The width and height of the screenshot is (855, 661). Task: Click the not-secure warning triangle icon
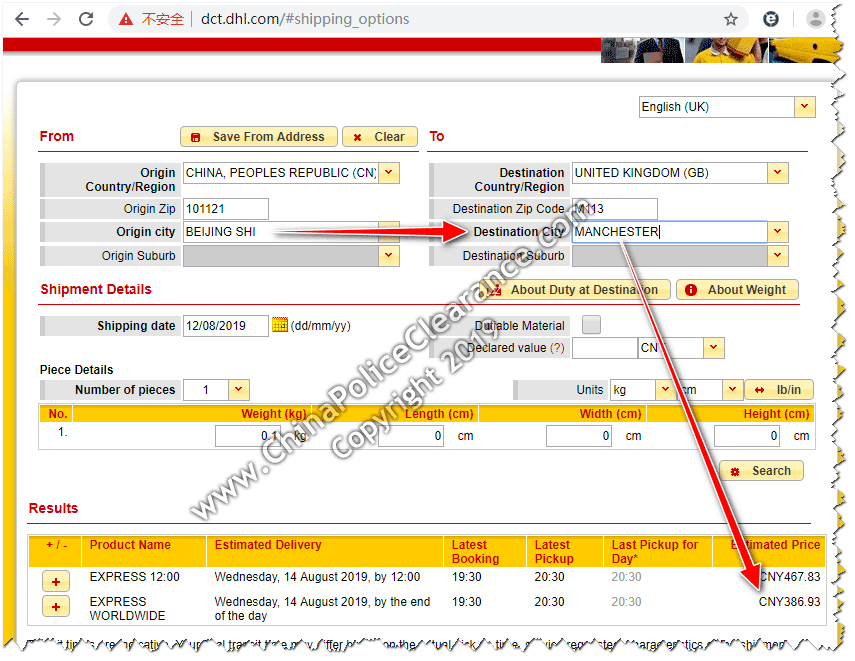coord(126,19)
